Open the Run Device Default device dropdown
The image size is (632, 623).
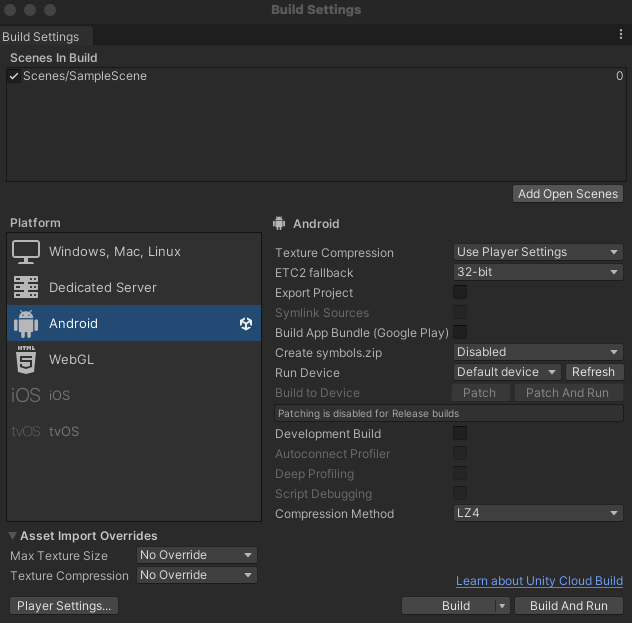click(507, 372)
